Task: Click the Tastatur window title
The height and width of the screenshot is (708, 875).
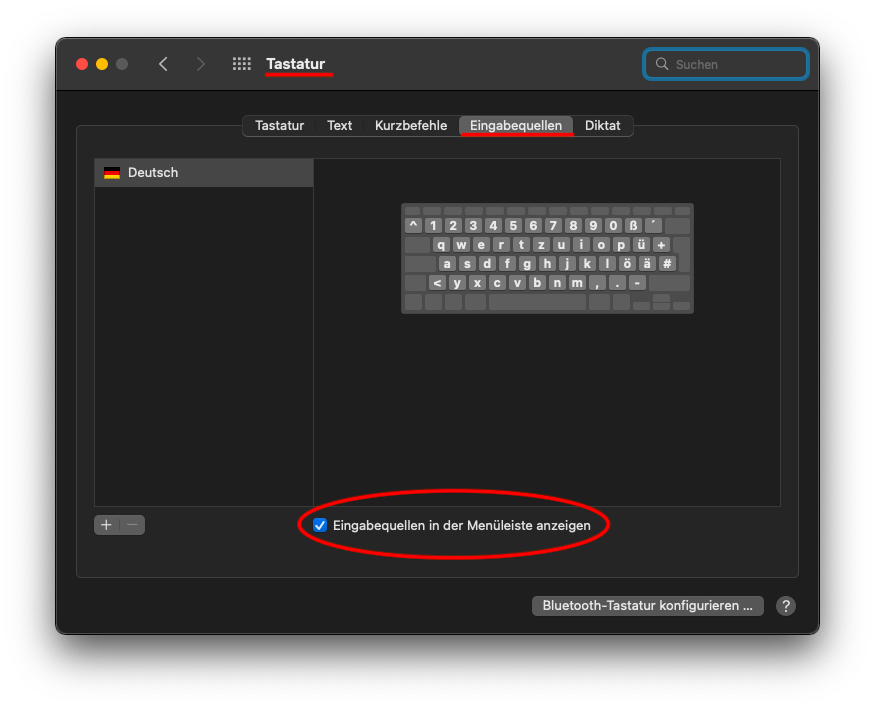Action: tap(295, 64)
